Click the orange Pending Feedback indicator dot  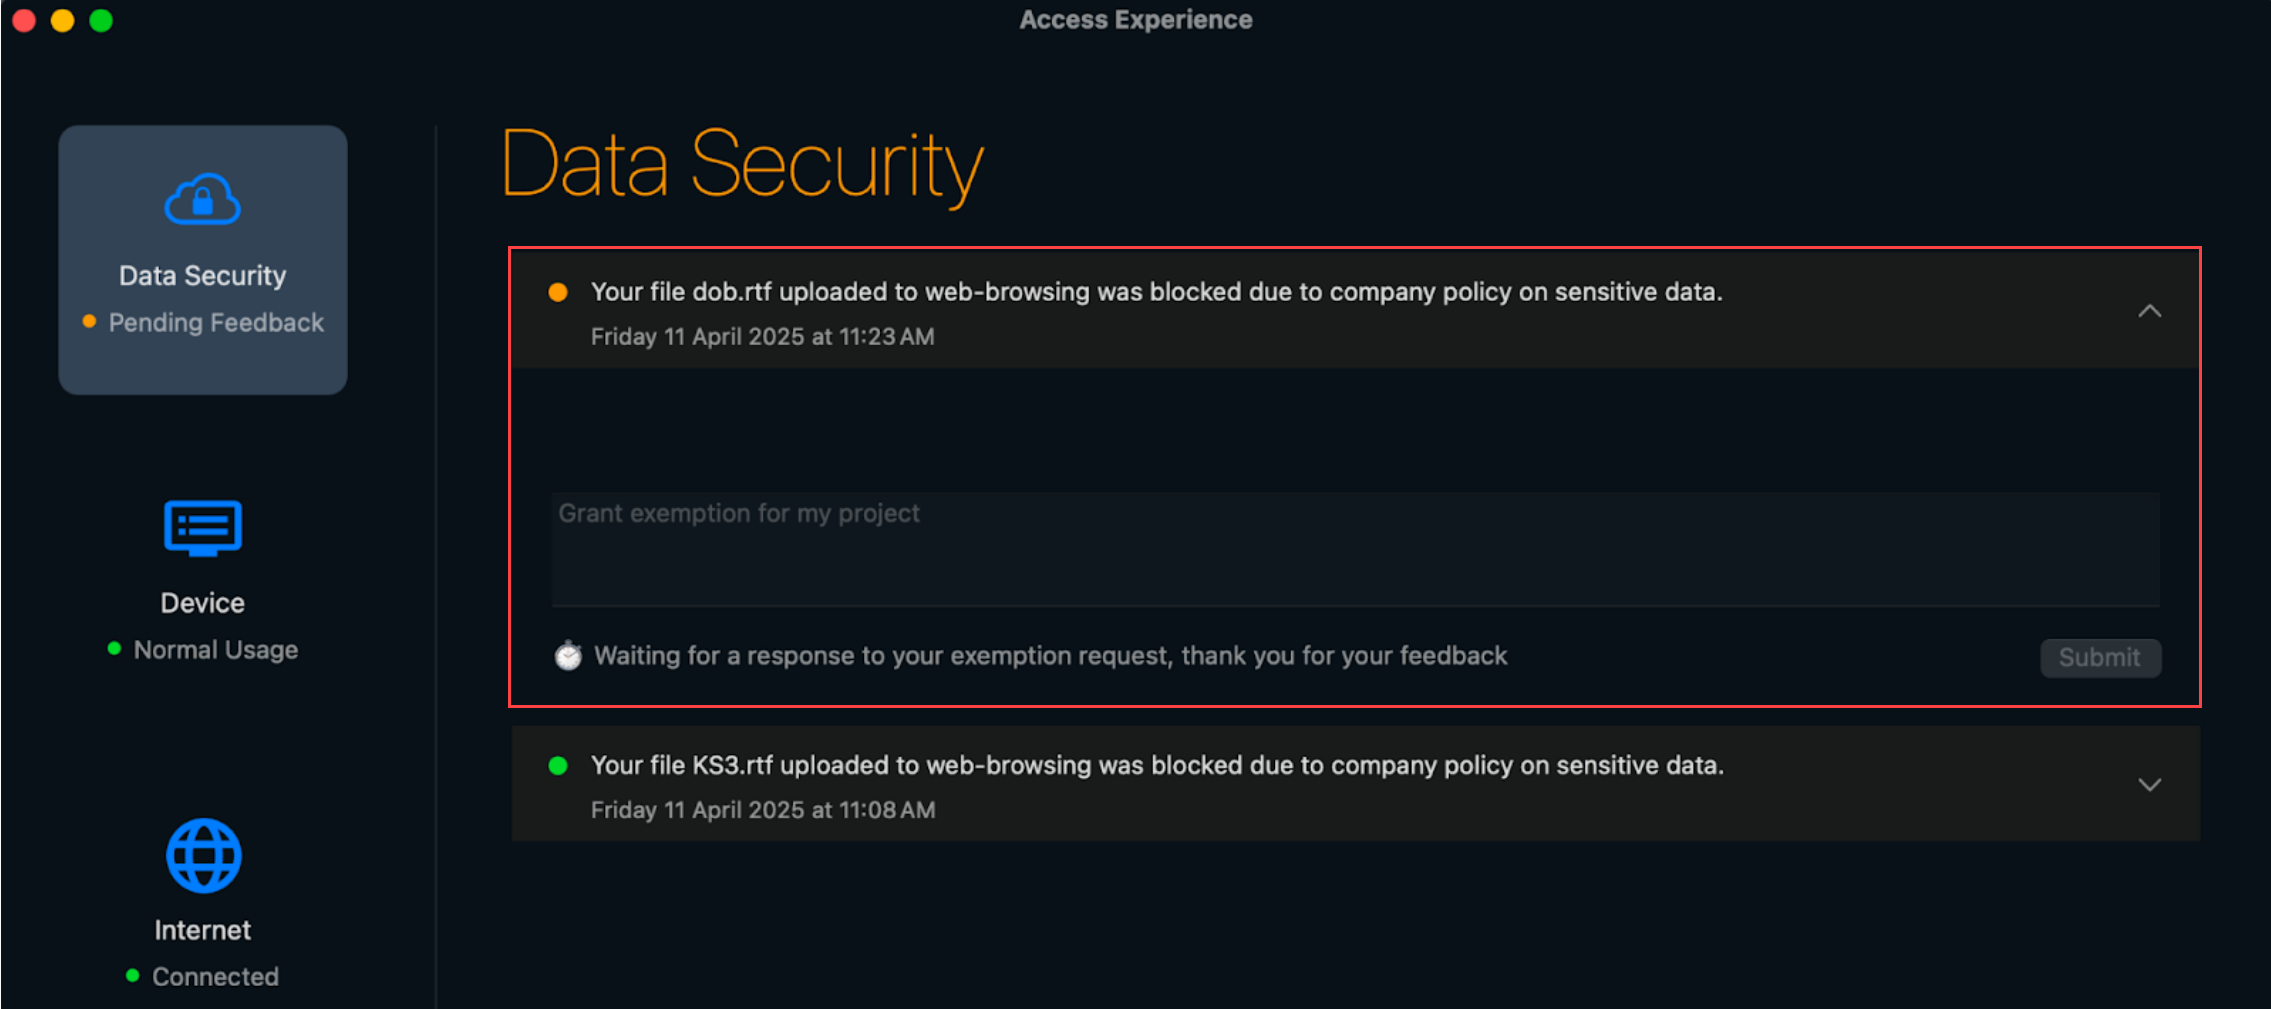tap(89, 321)
